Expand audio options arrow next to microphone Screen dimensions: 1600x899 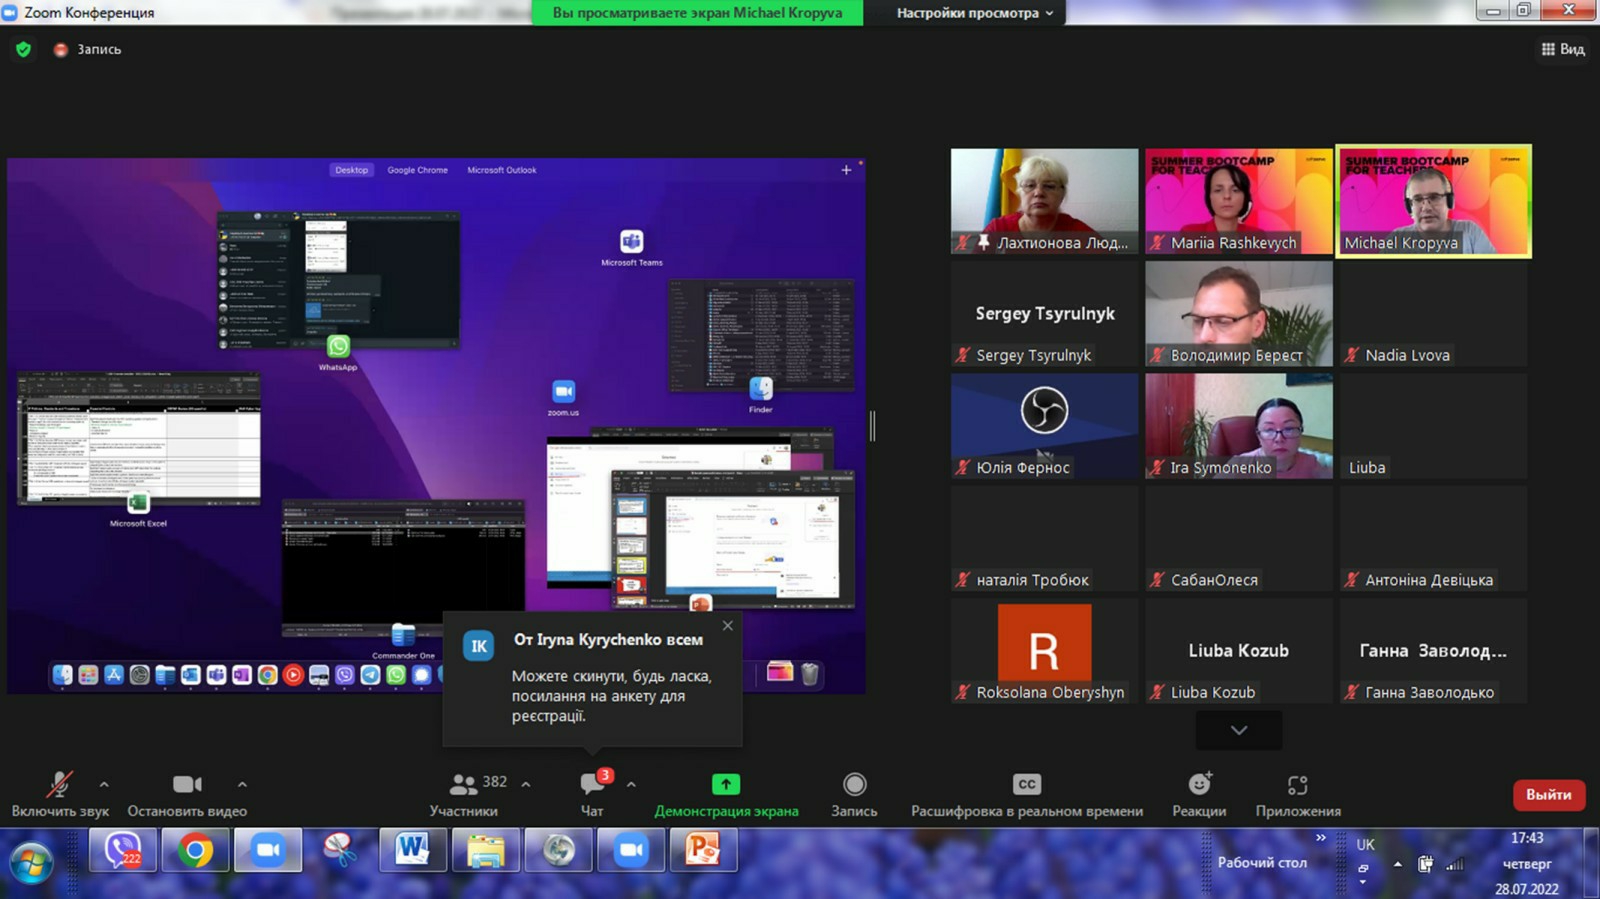104,785
